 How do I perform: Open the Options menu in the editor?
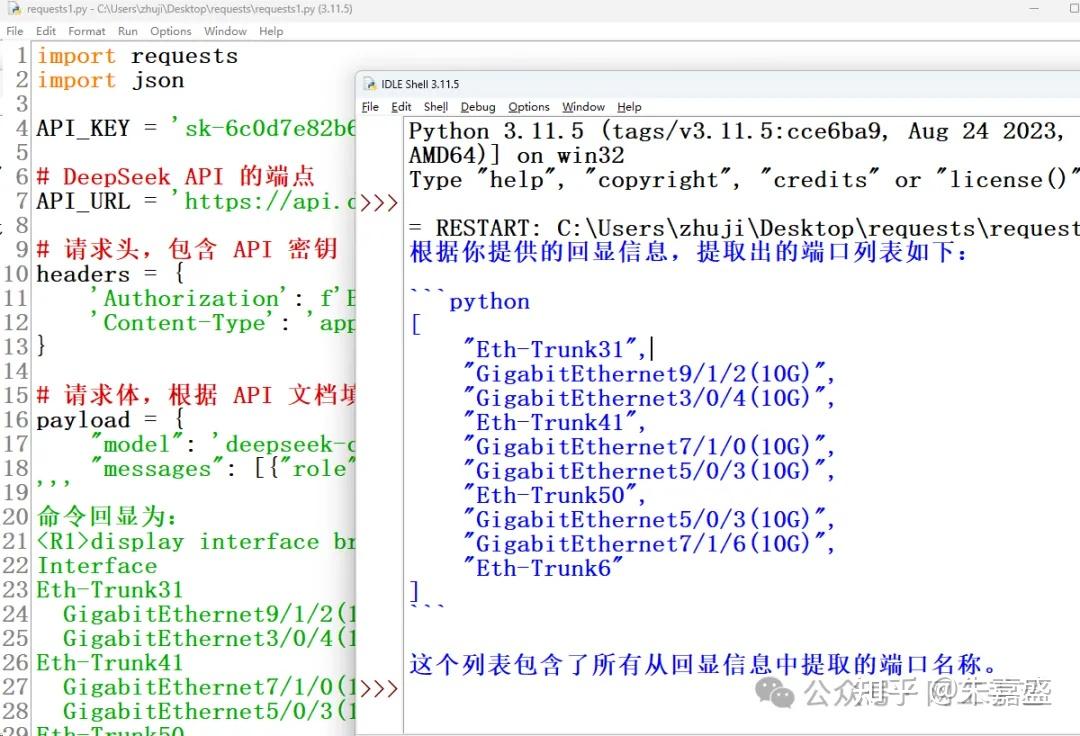point(170,31)
